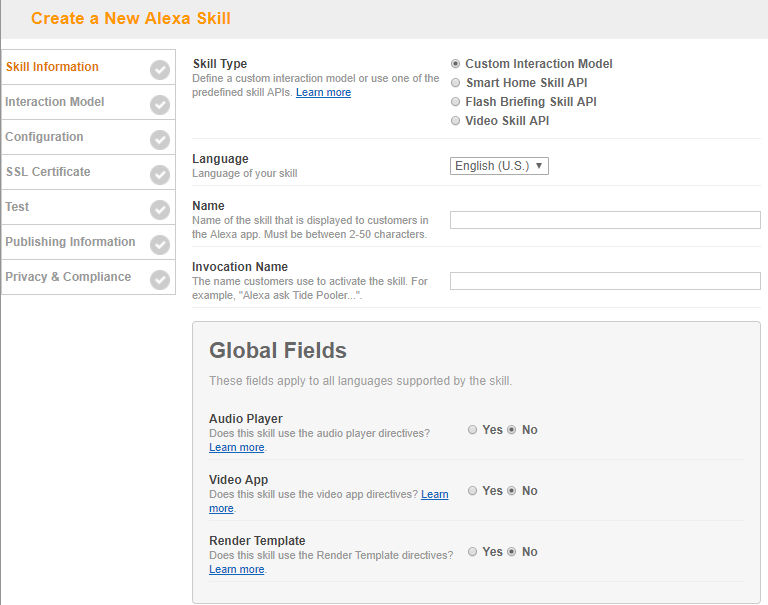The height and width of the screenshot is (605, 768).
Task: Select Video Skill API skill type
Action: pos(456,121)
